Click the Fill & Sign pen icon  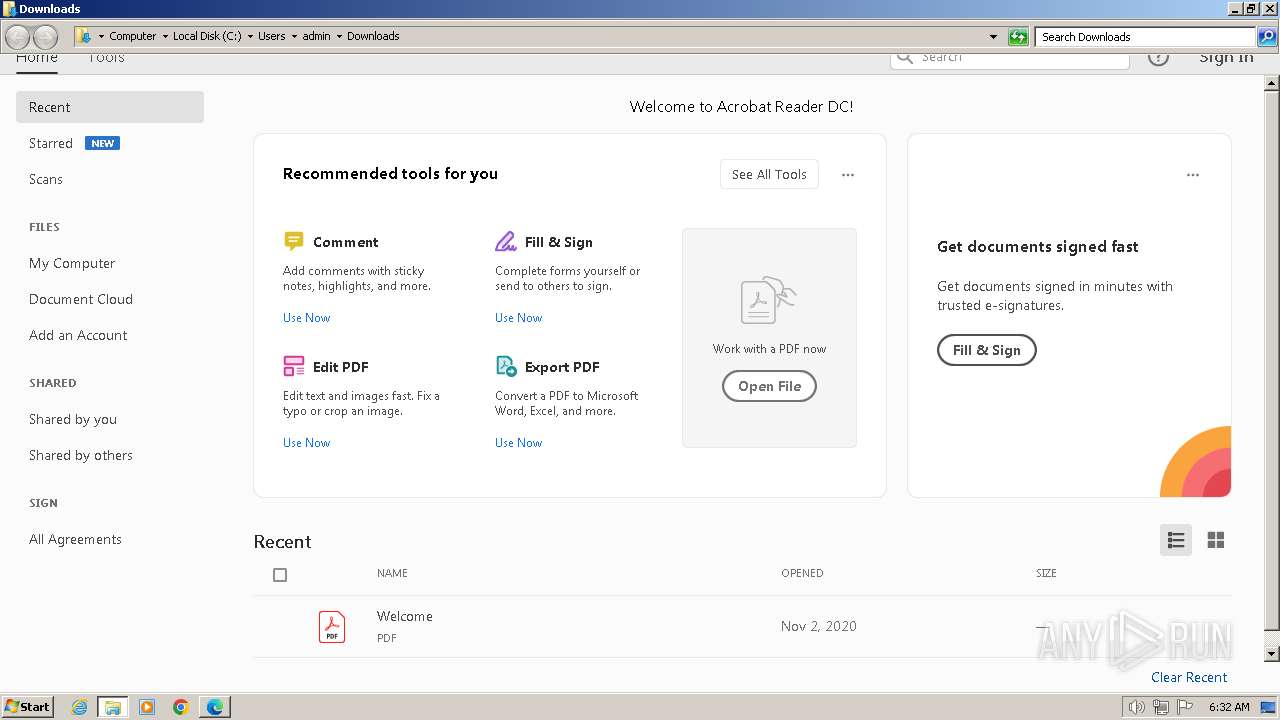coord(505,241)
